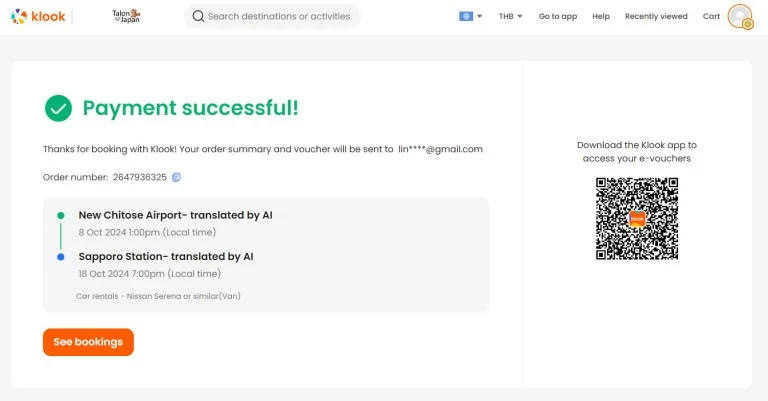Viewport: 768px width, 401px height.
Task: Select the green pickup location dot
Action: tap(61, 215)
